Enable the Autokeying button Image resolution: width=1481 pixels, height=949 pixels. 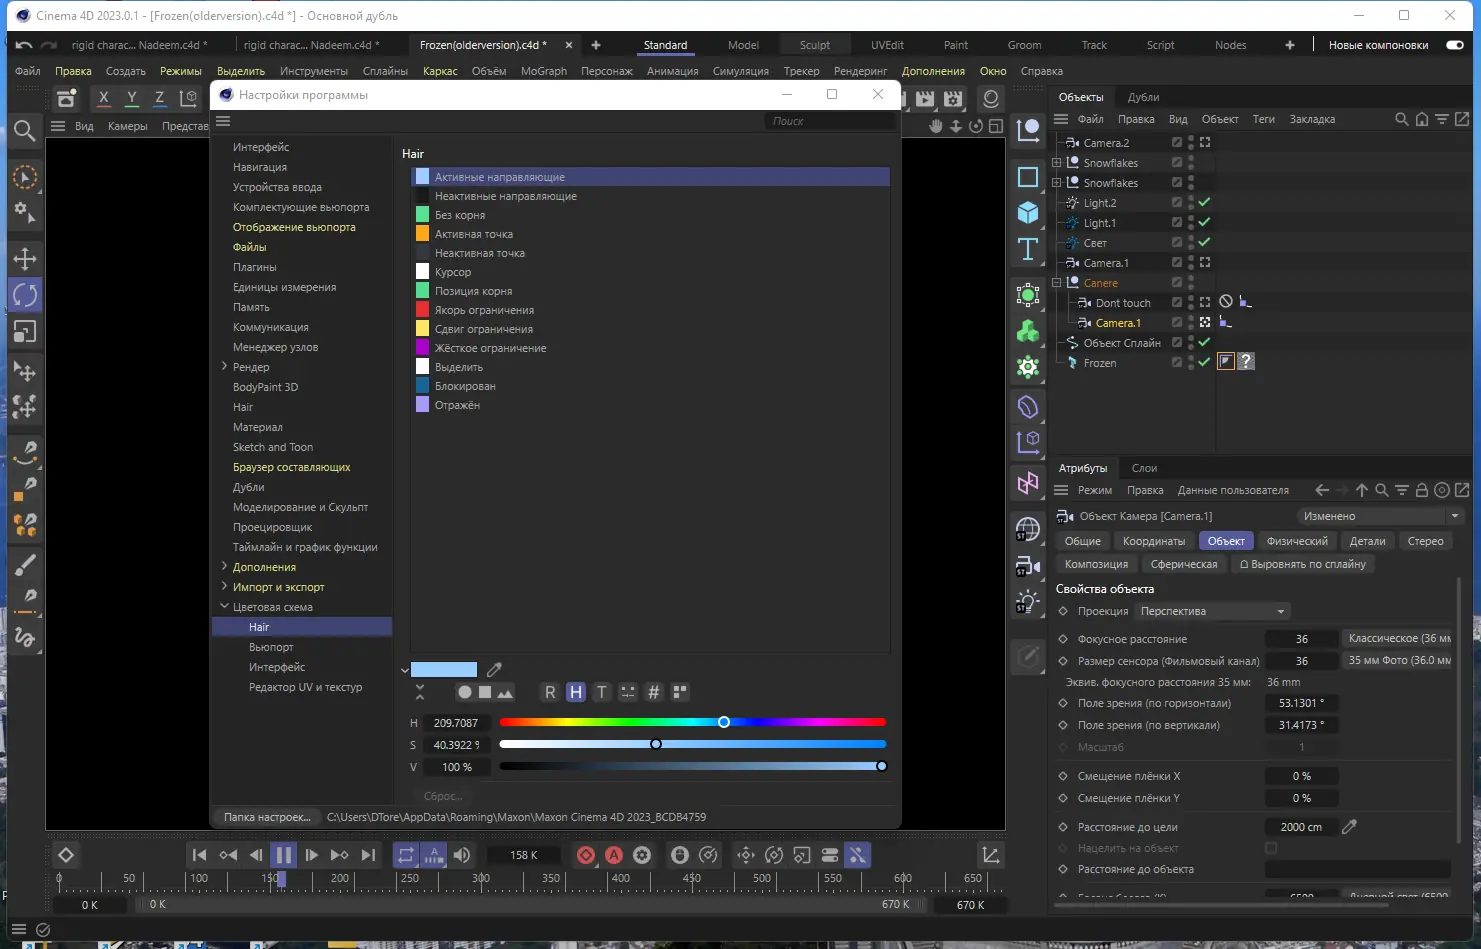click(x=614, y=855)
